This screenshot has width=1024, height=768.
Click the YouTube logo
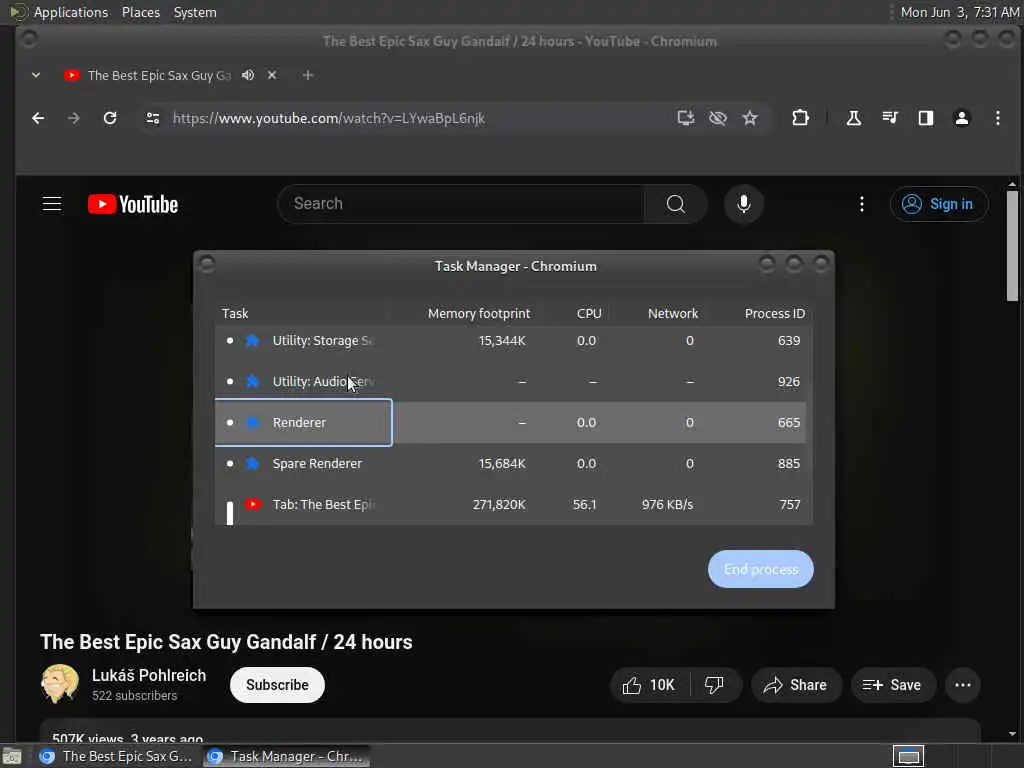pyautogui.click(x=133, y=204)
